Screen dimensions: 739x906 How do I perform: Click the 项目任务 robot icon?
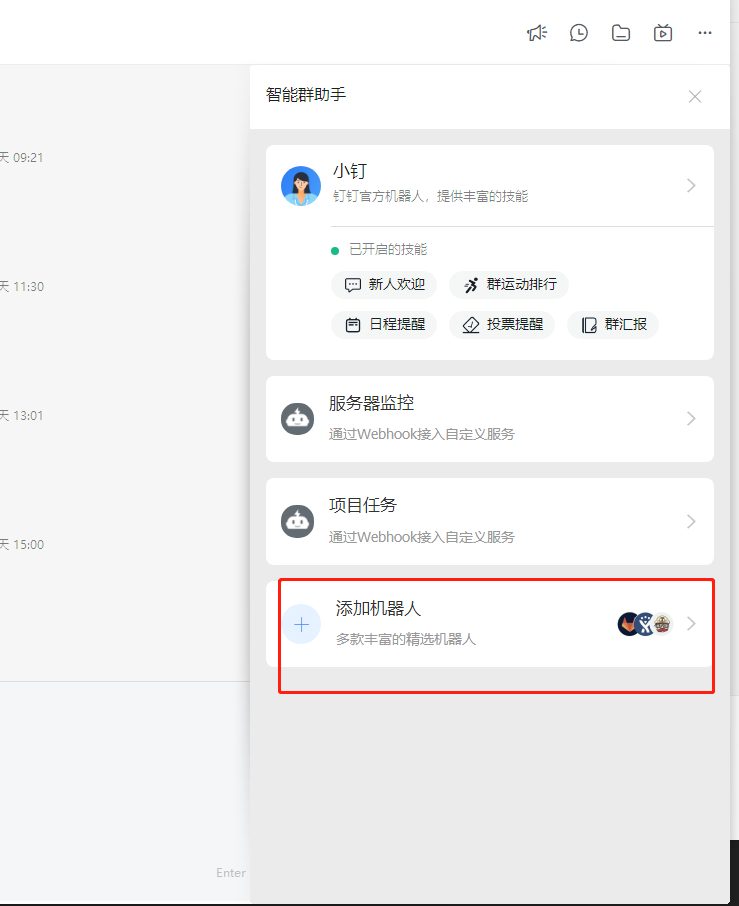298,521
